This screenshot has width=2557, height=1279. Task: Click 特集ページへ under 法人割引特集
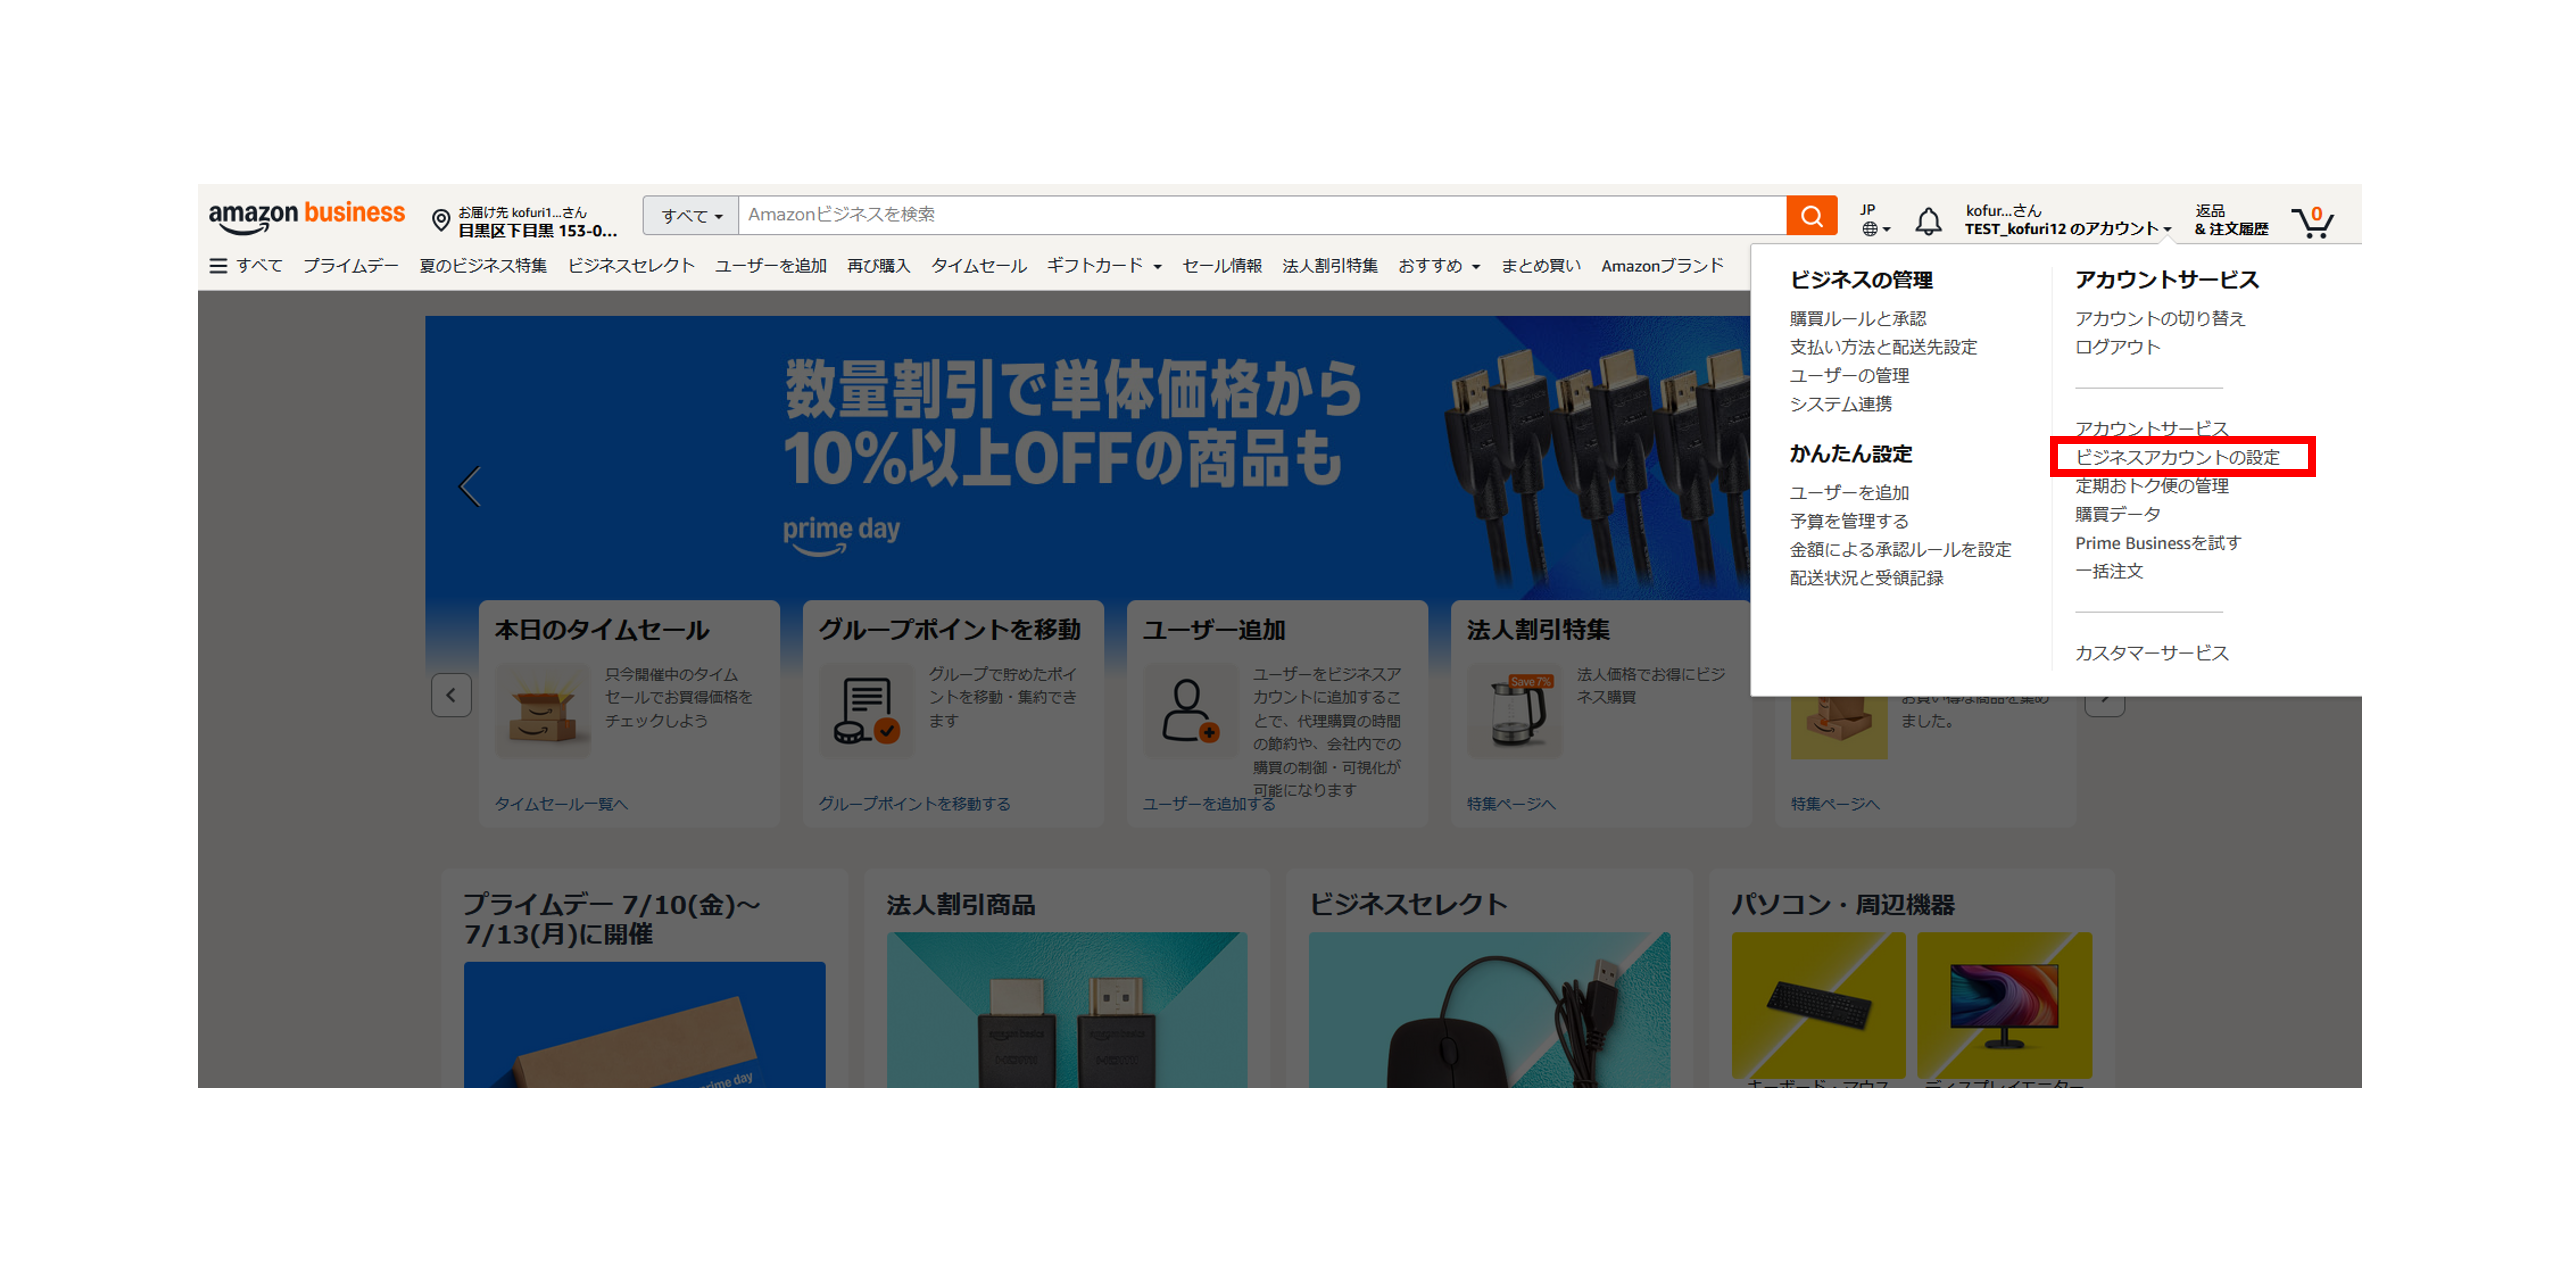tap(1510, 803)
